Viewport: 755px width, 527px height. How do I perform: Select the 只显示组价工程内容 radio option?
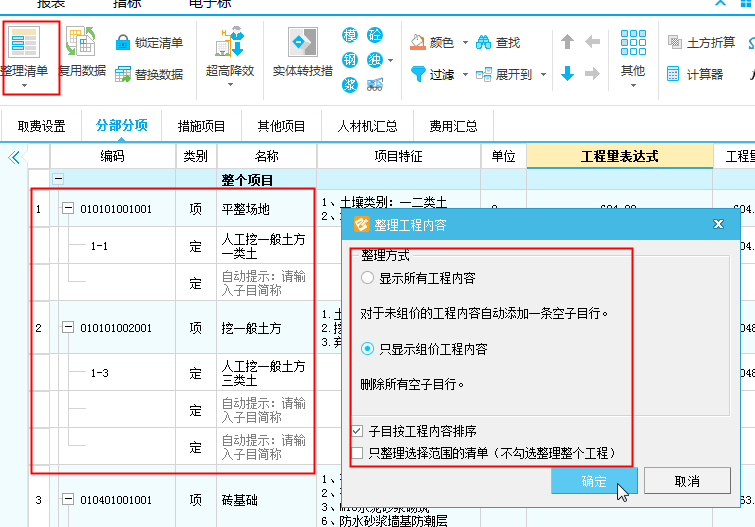click(x=368, y=349)
